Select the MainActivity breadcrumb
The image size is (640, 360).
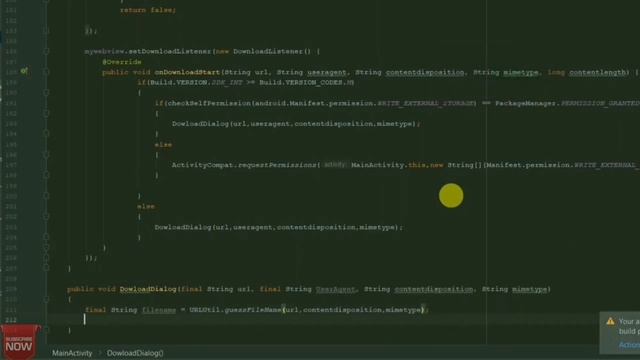point(72,353)
